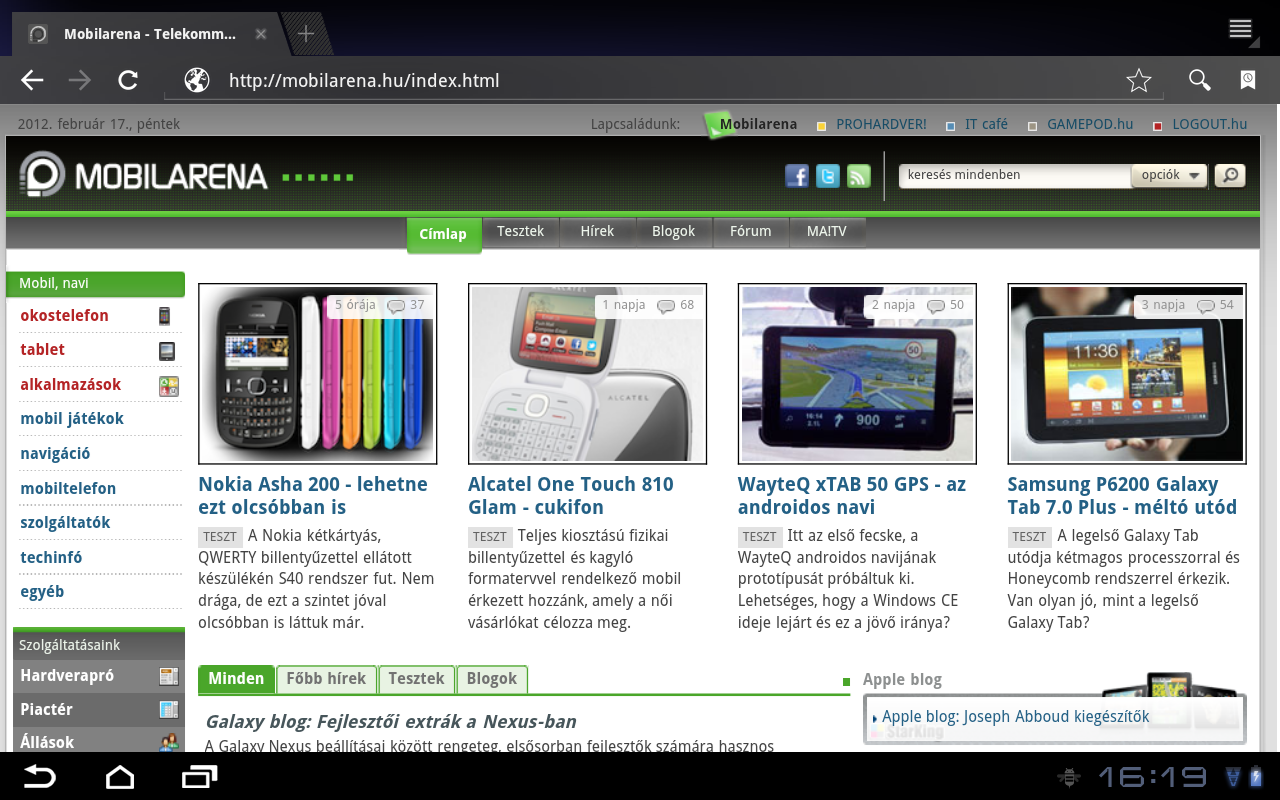Open the techinfó sidebar link
1280x800 pixels.
point(51,558)
